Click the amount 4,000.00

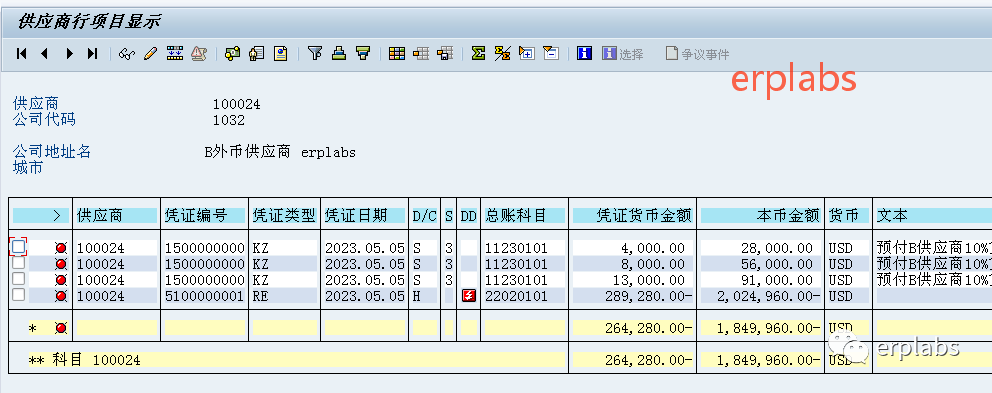(x=653, y=248)
